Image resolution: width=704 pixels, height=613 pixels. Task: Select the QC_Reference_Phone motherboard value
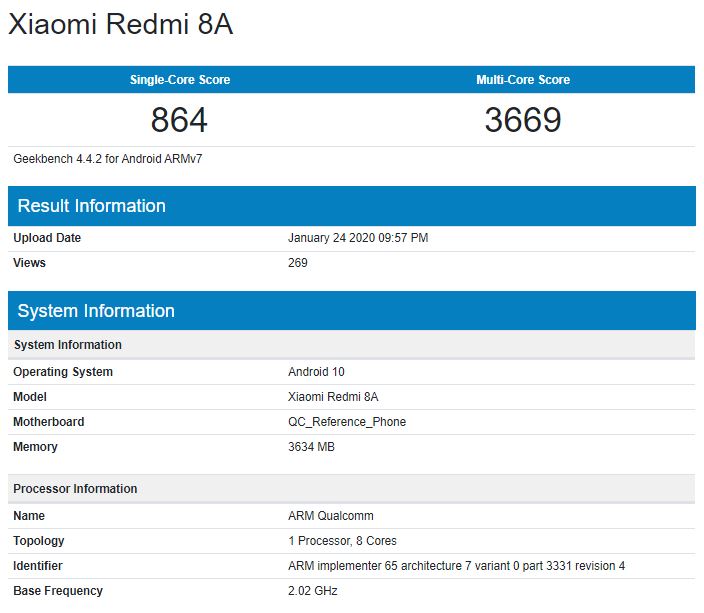[x=347, y=422]
